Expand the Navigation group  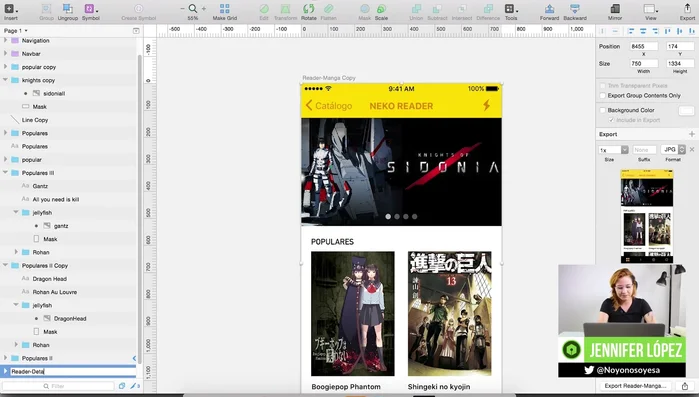tap(5, 40)
